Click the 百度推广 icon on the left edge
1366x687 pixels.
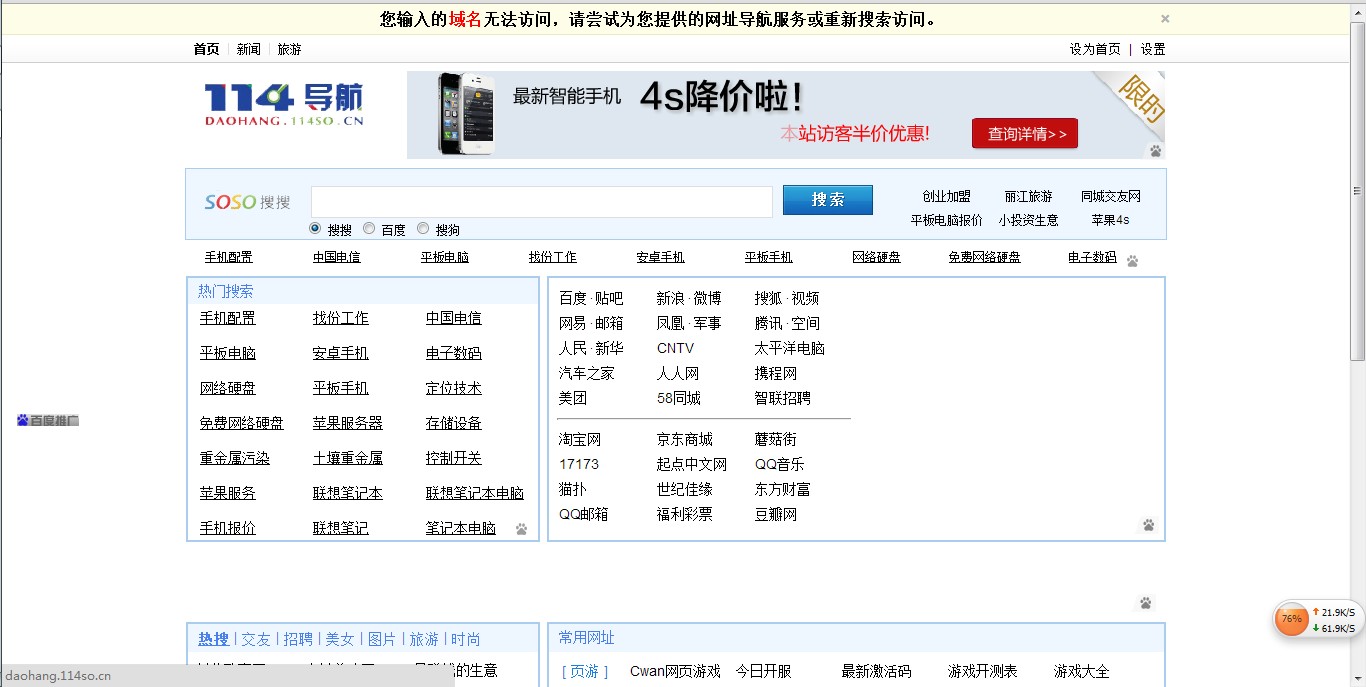[x=47, y=420]
